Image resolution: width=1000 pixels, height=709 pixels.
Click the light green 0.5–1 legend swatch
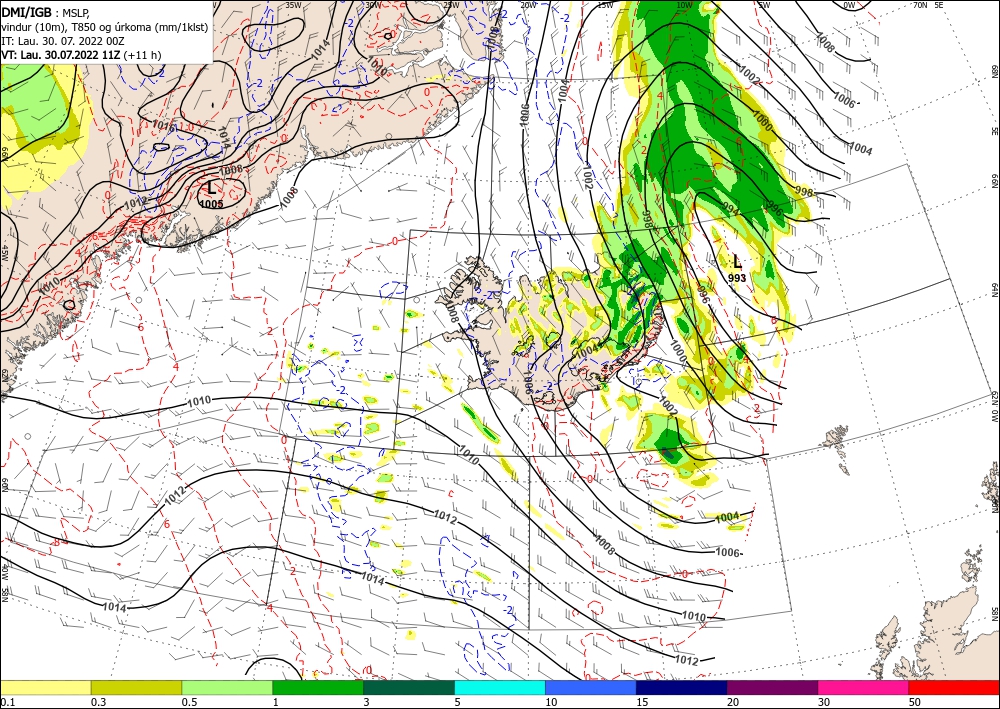point(227,687)
